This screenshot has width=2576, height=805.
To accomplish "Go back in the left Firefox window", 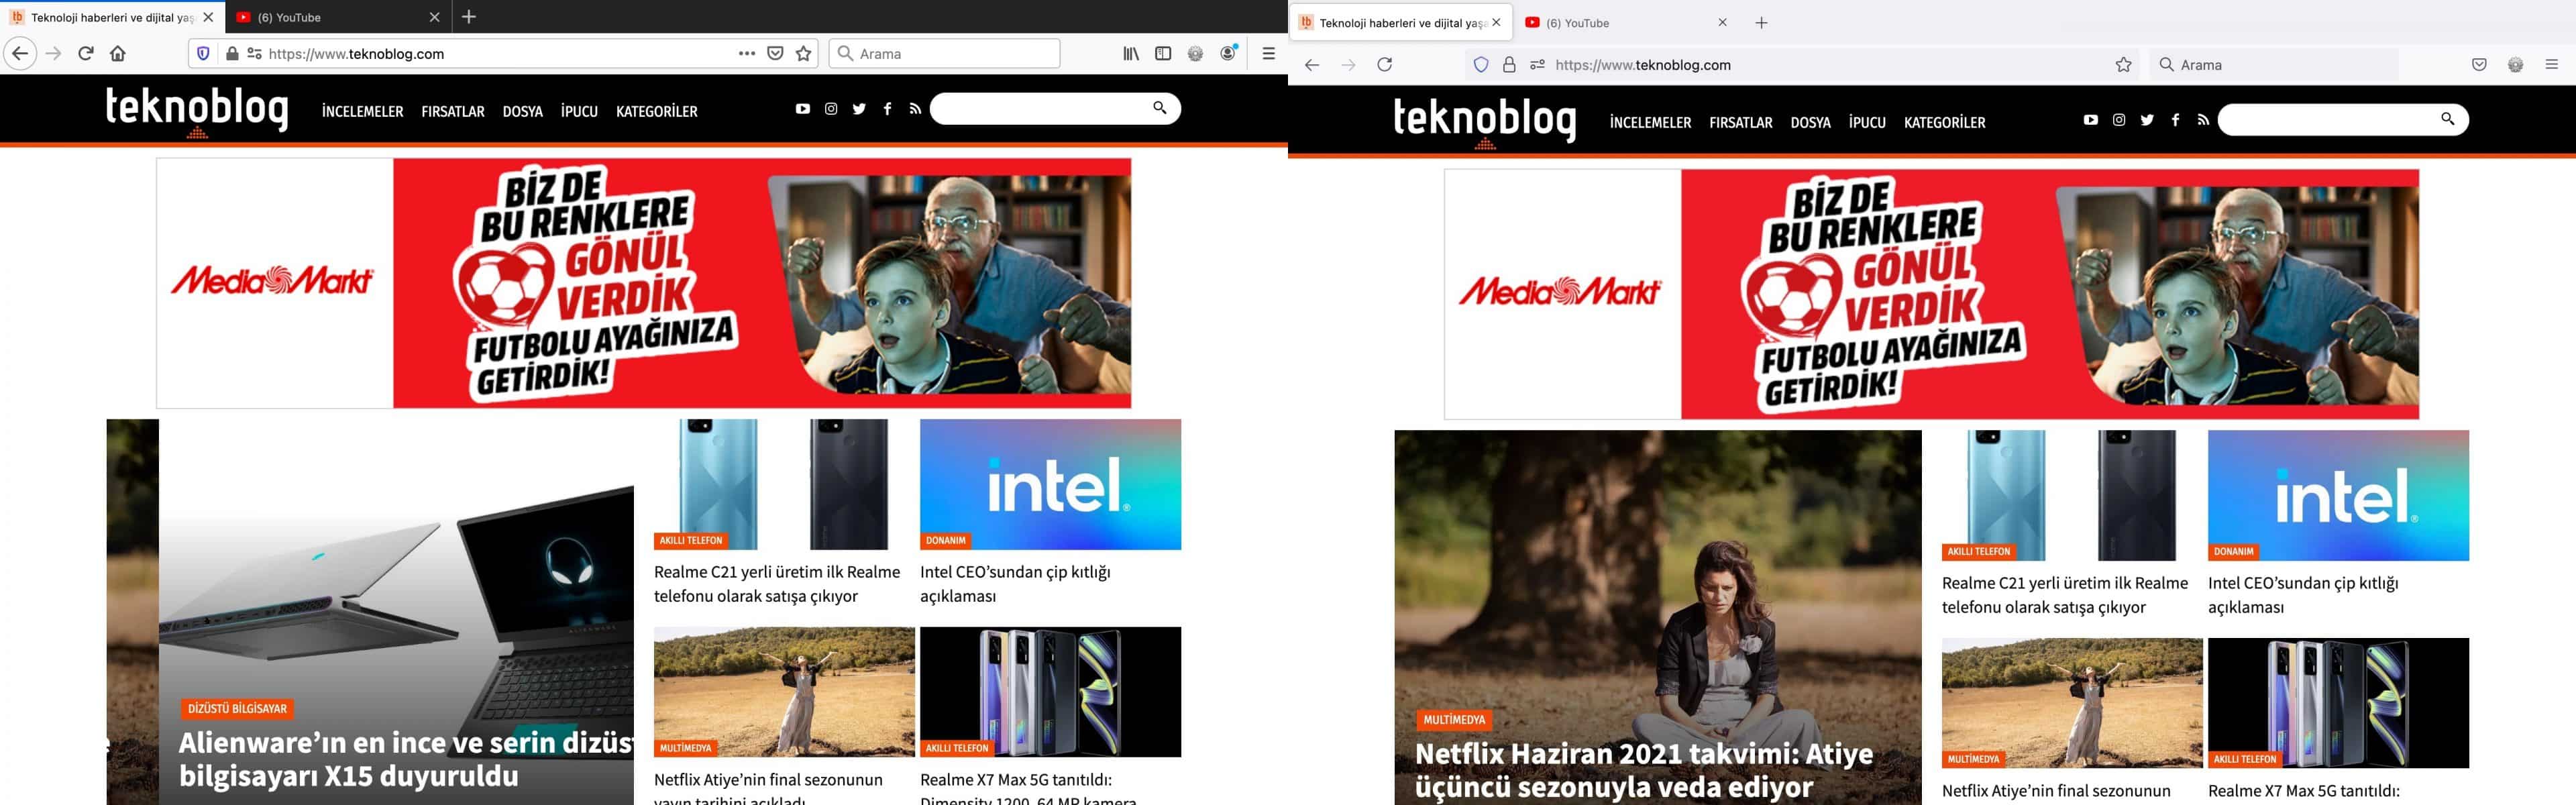I will coord(20,53).
